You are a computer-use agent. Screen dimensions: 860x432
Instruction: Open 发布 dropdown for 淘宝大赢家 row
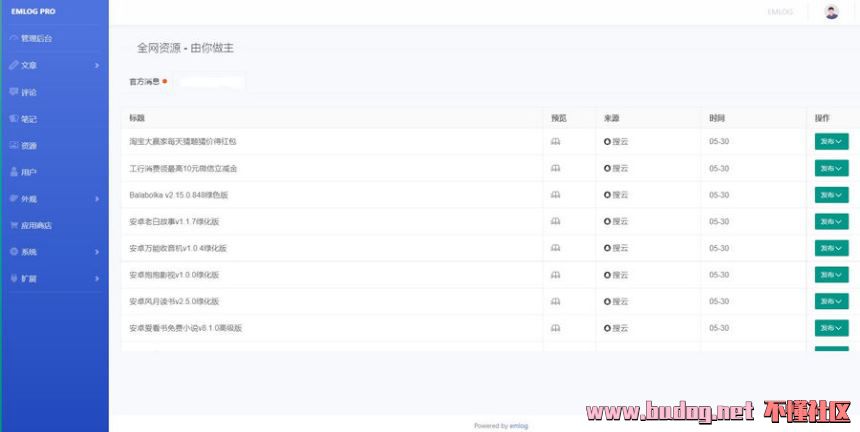pos(831,141)
